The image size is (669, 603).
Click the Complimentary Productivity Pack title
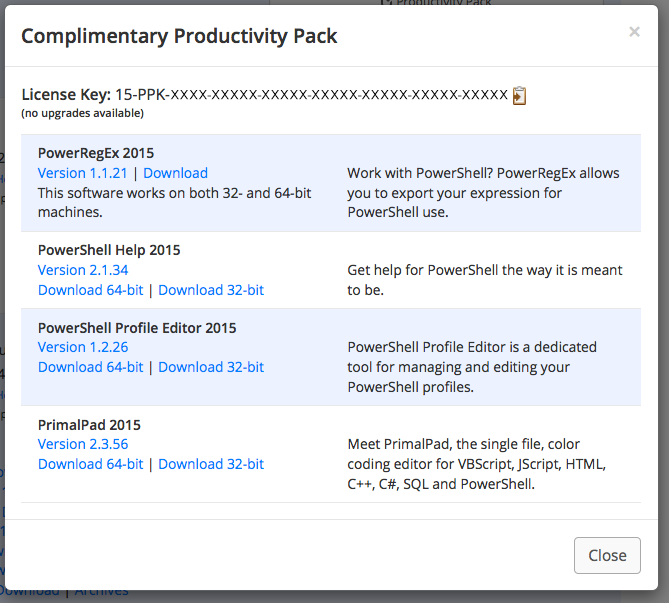point(179,36)
